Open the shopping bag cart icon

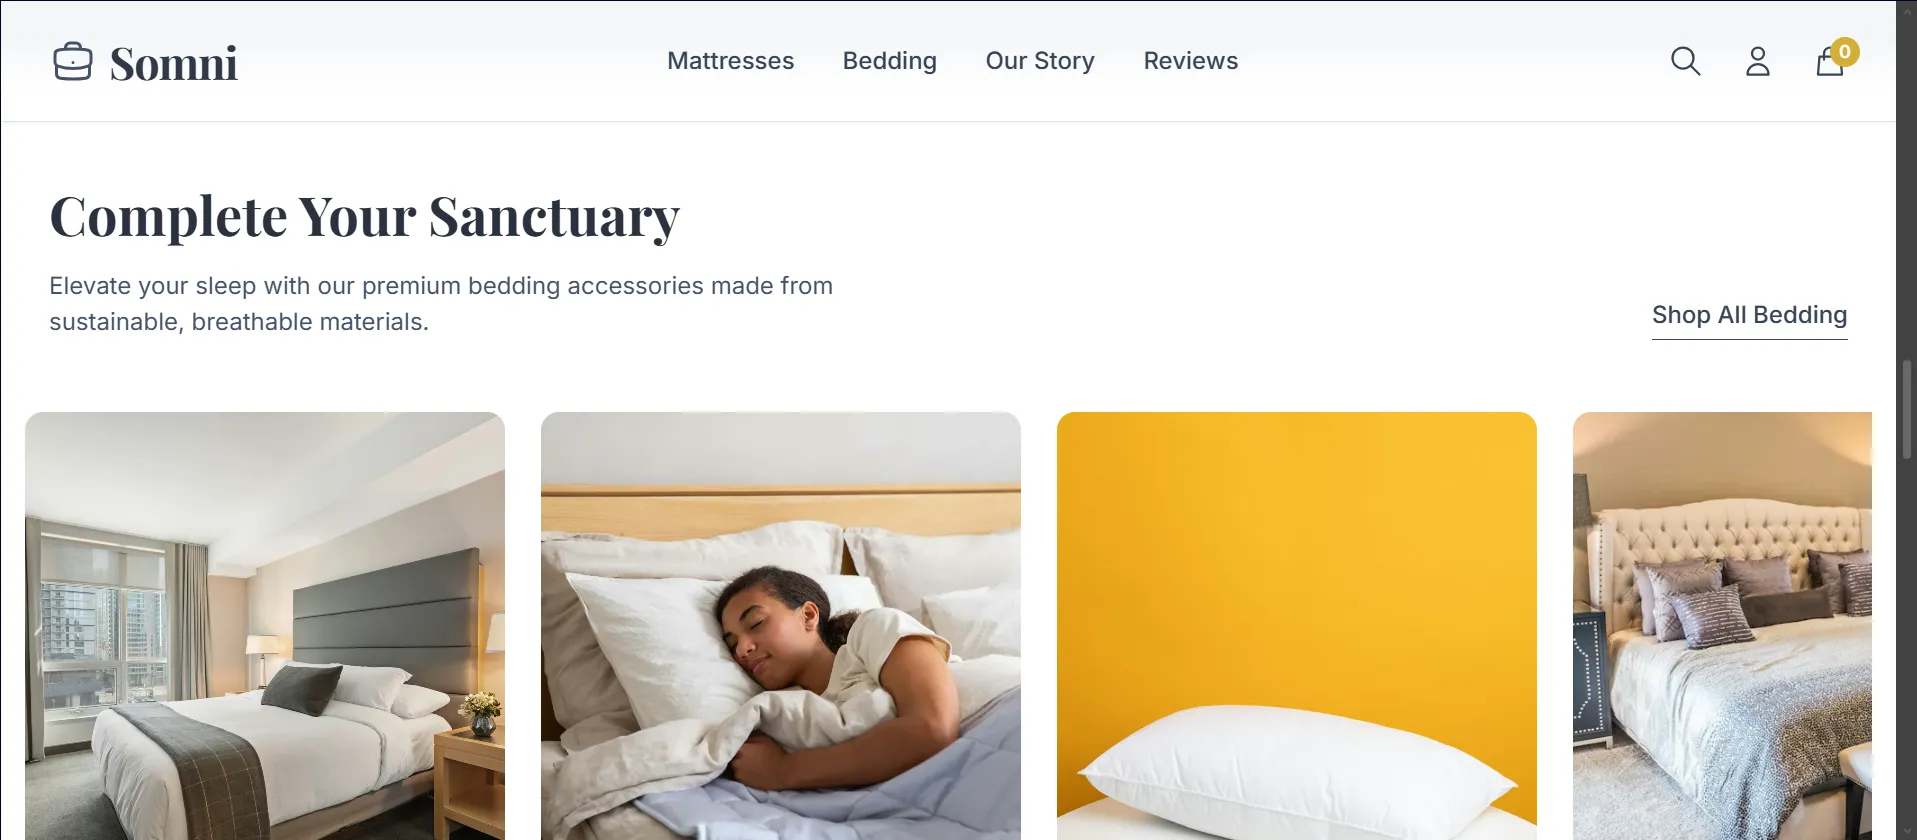(x=1830, y=61)
